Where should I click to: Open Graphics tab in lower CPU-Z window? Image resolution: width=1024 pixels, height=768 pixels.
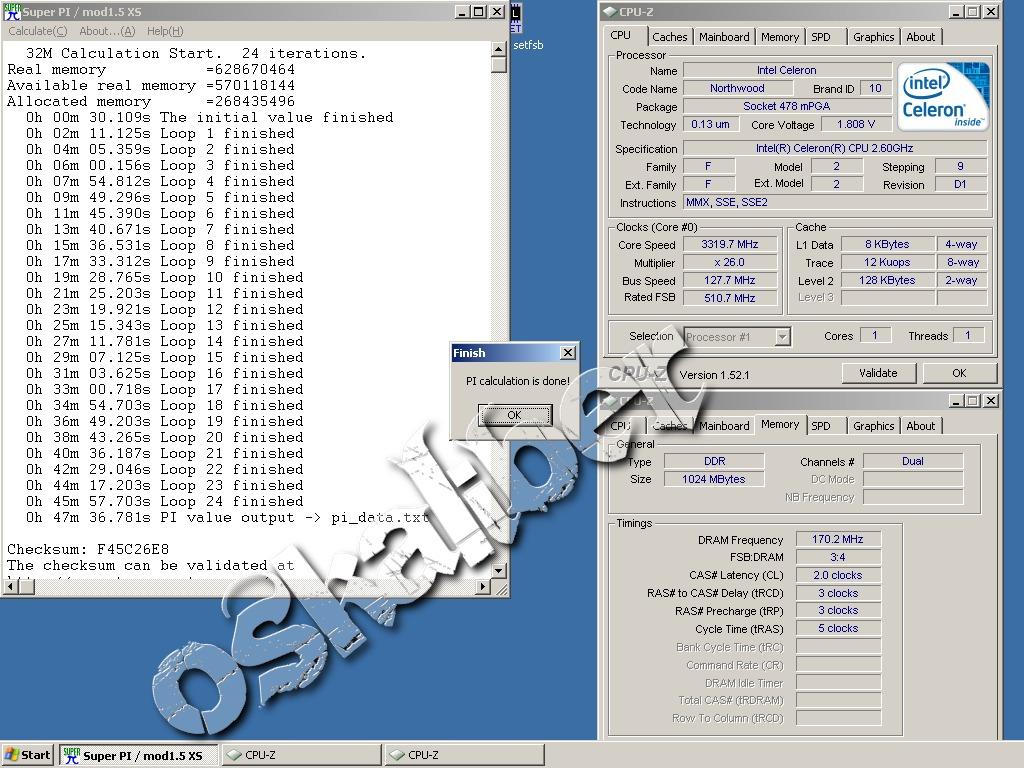tap(873, 426)
